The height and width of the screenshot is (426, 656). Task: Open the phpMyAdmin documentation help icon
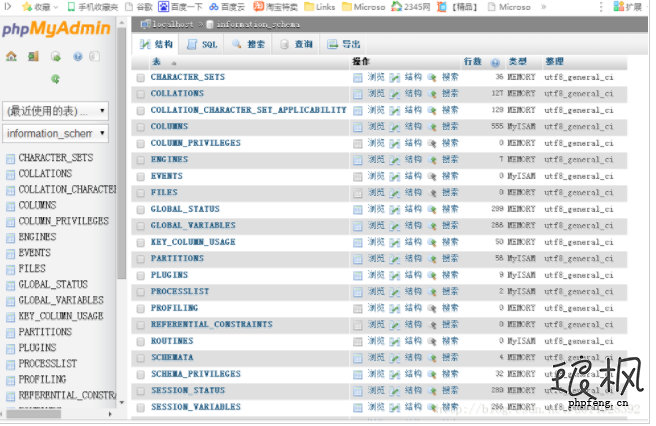point(78,56)
